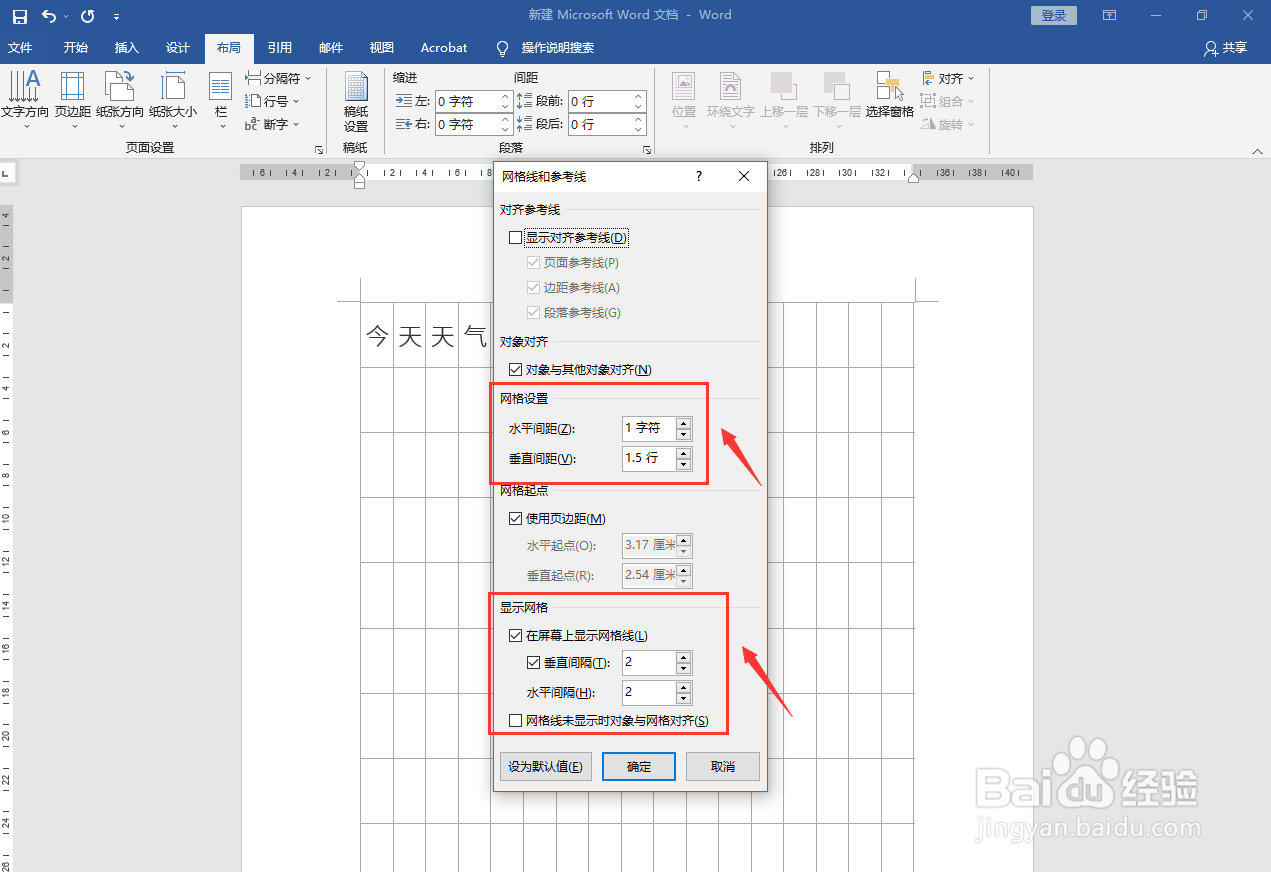
Task: Switch to the Mailings (邮件) tab
Action: click(x=331, y=48)
